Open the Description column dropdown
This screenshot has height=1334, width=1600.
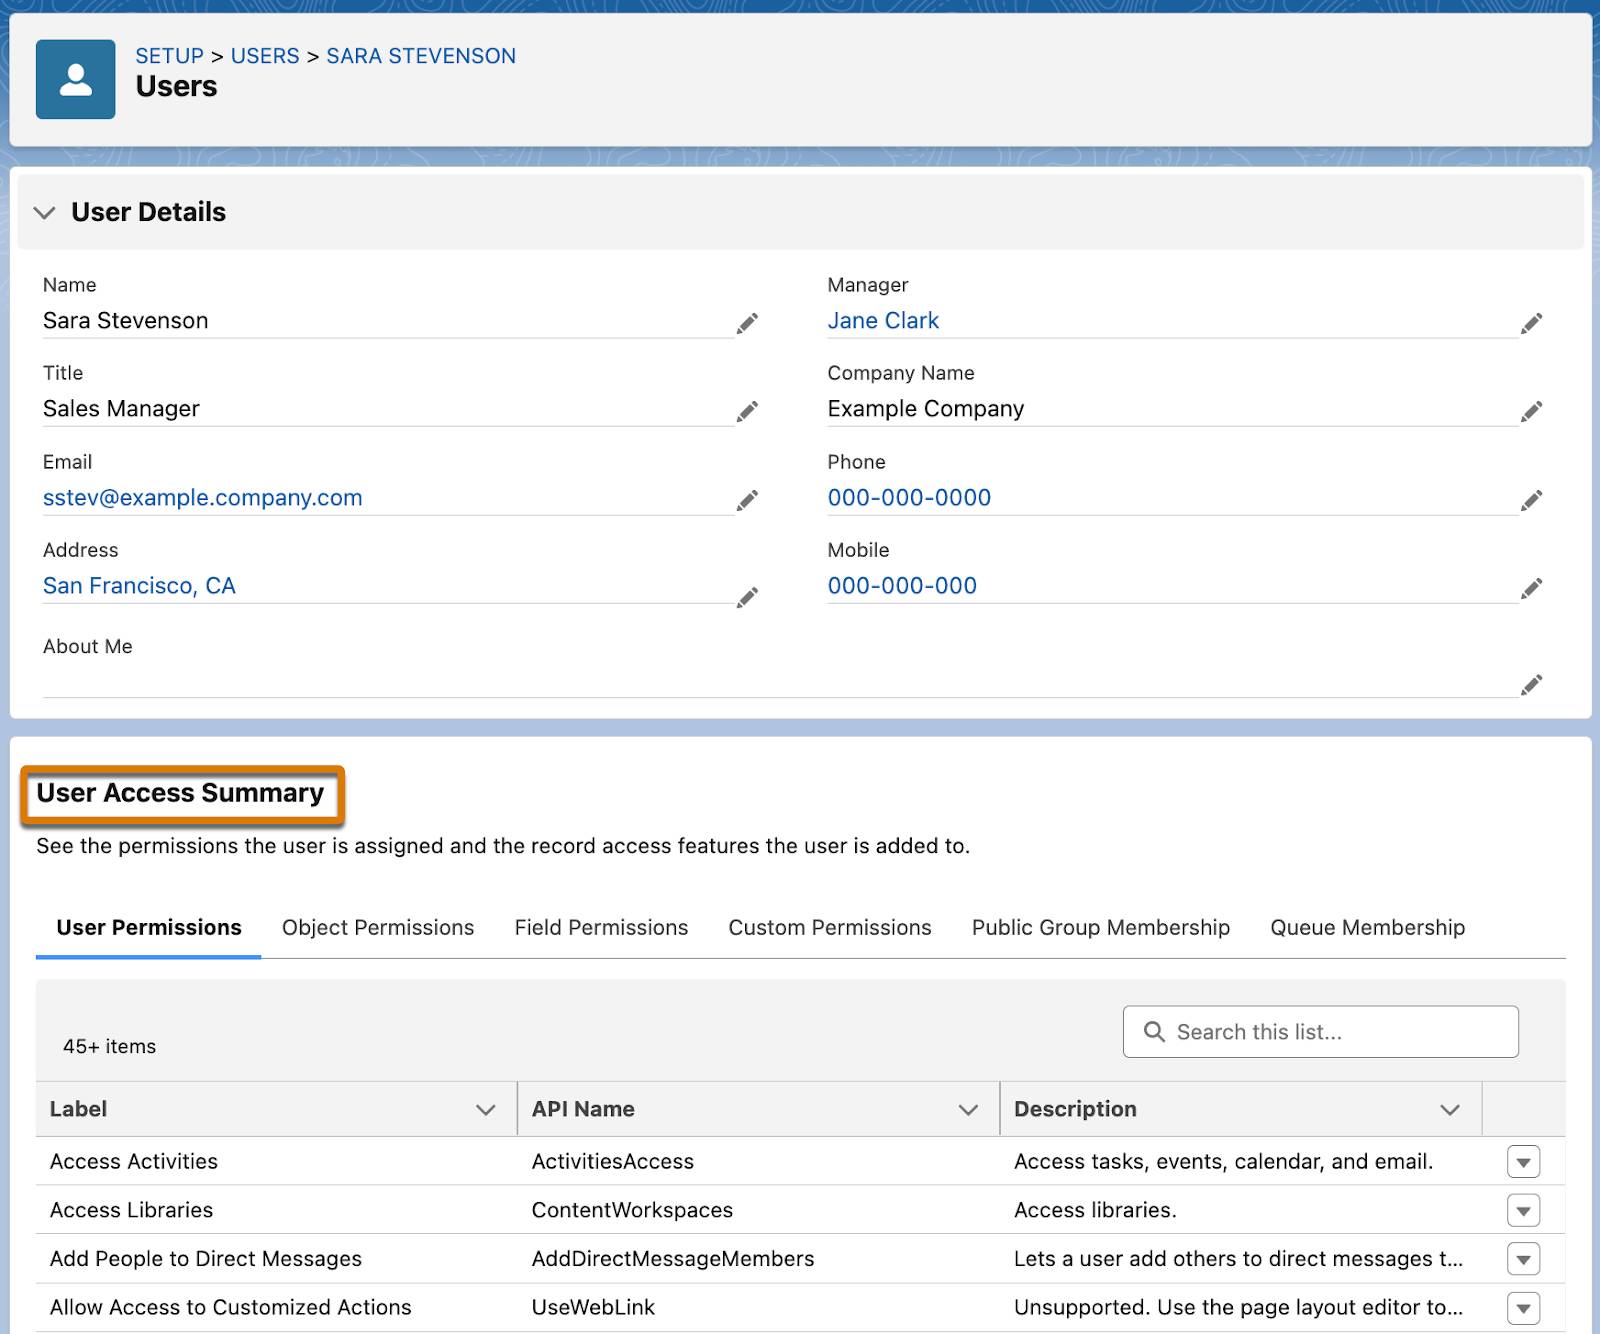1448,1109
